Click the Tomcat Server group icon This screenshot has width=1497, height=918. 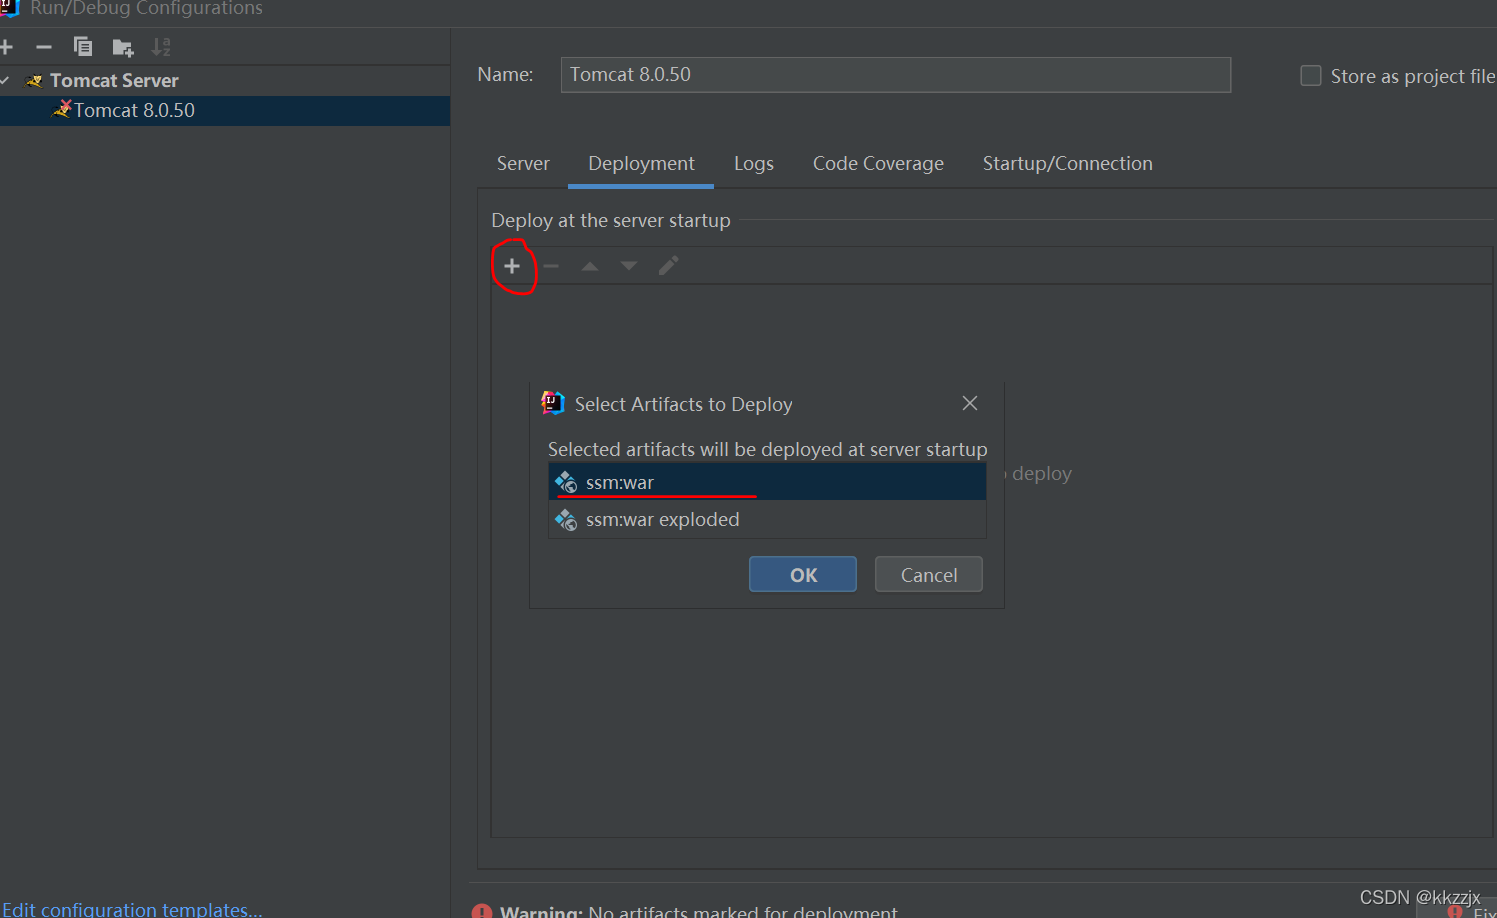point(34,81)
